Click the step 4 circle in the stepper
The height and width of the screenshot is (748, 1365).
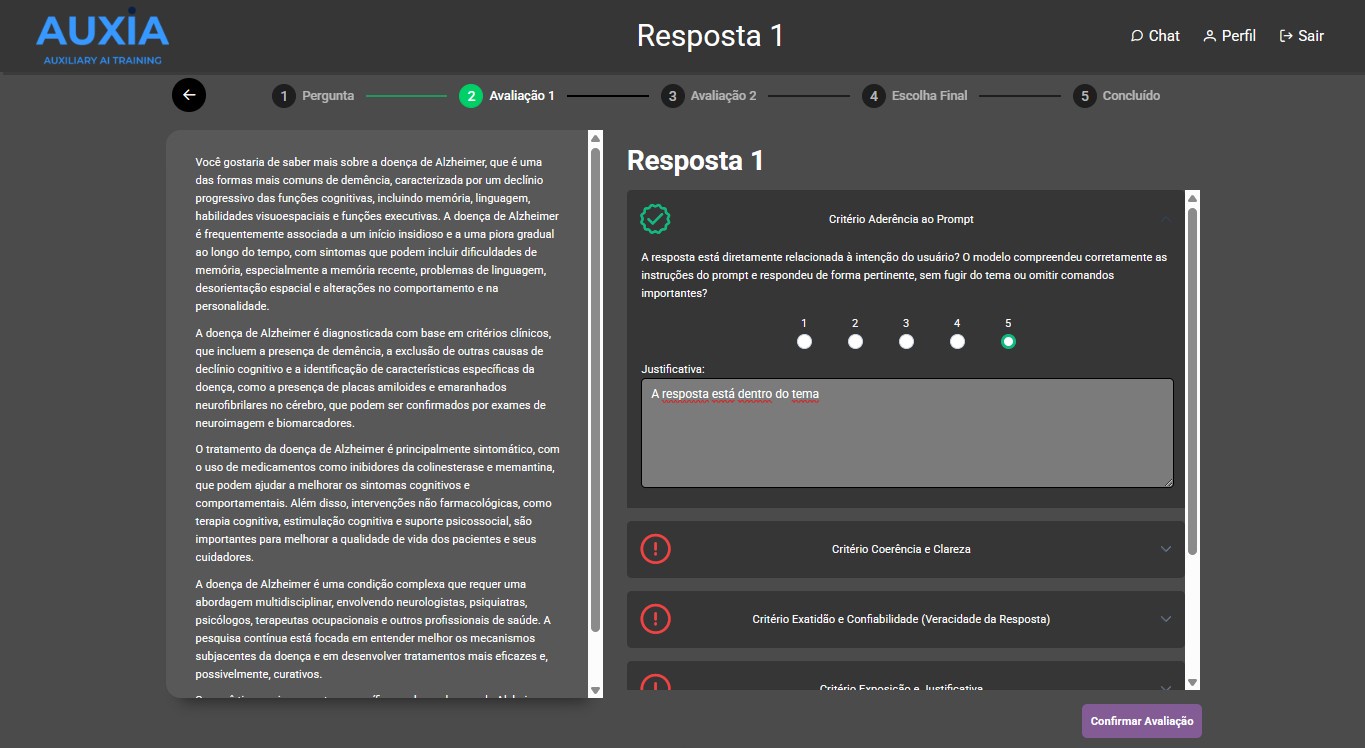pyautogui.click(x=874, y=96)
